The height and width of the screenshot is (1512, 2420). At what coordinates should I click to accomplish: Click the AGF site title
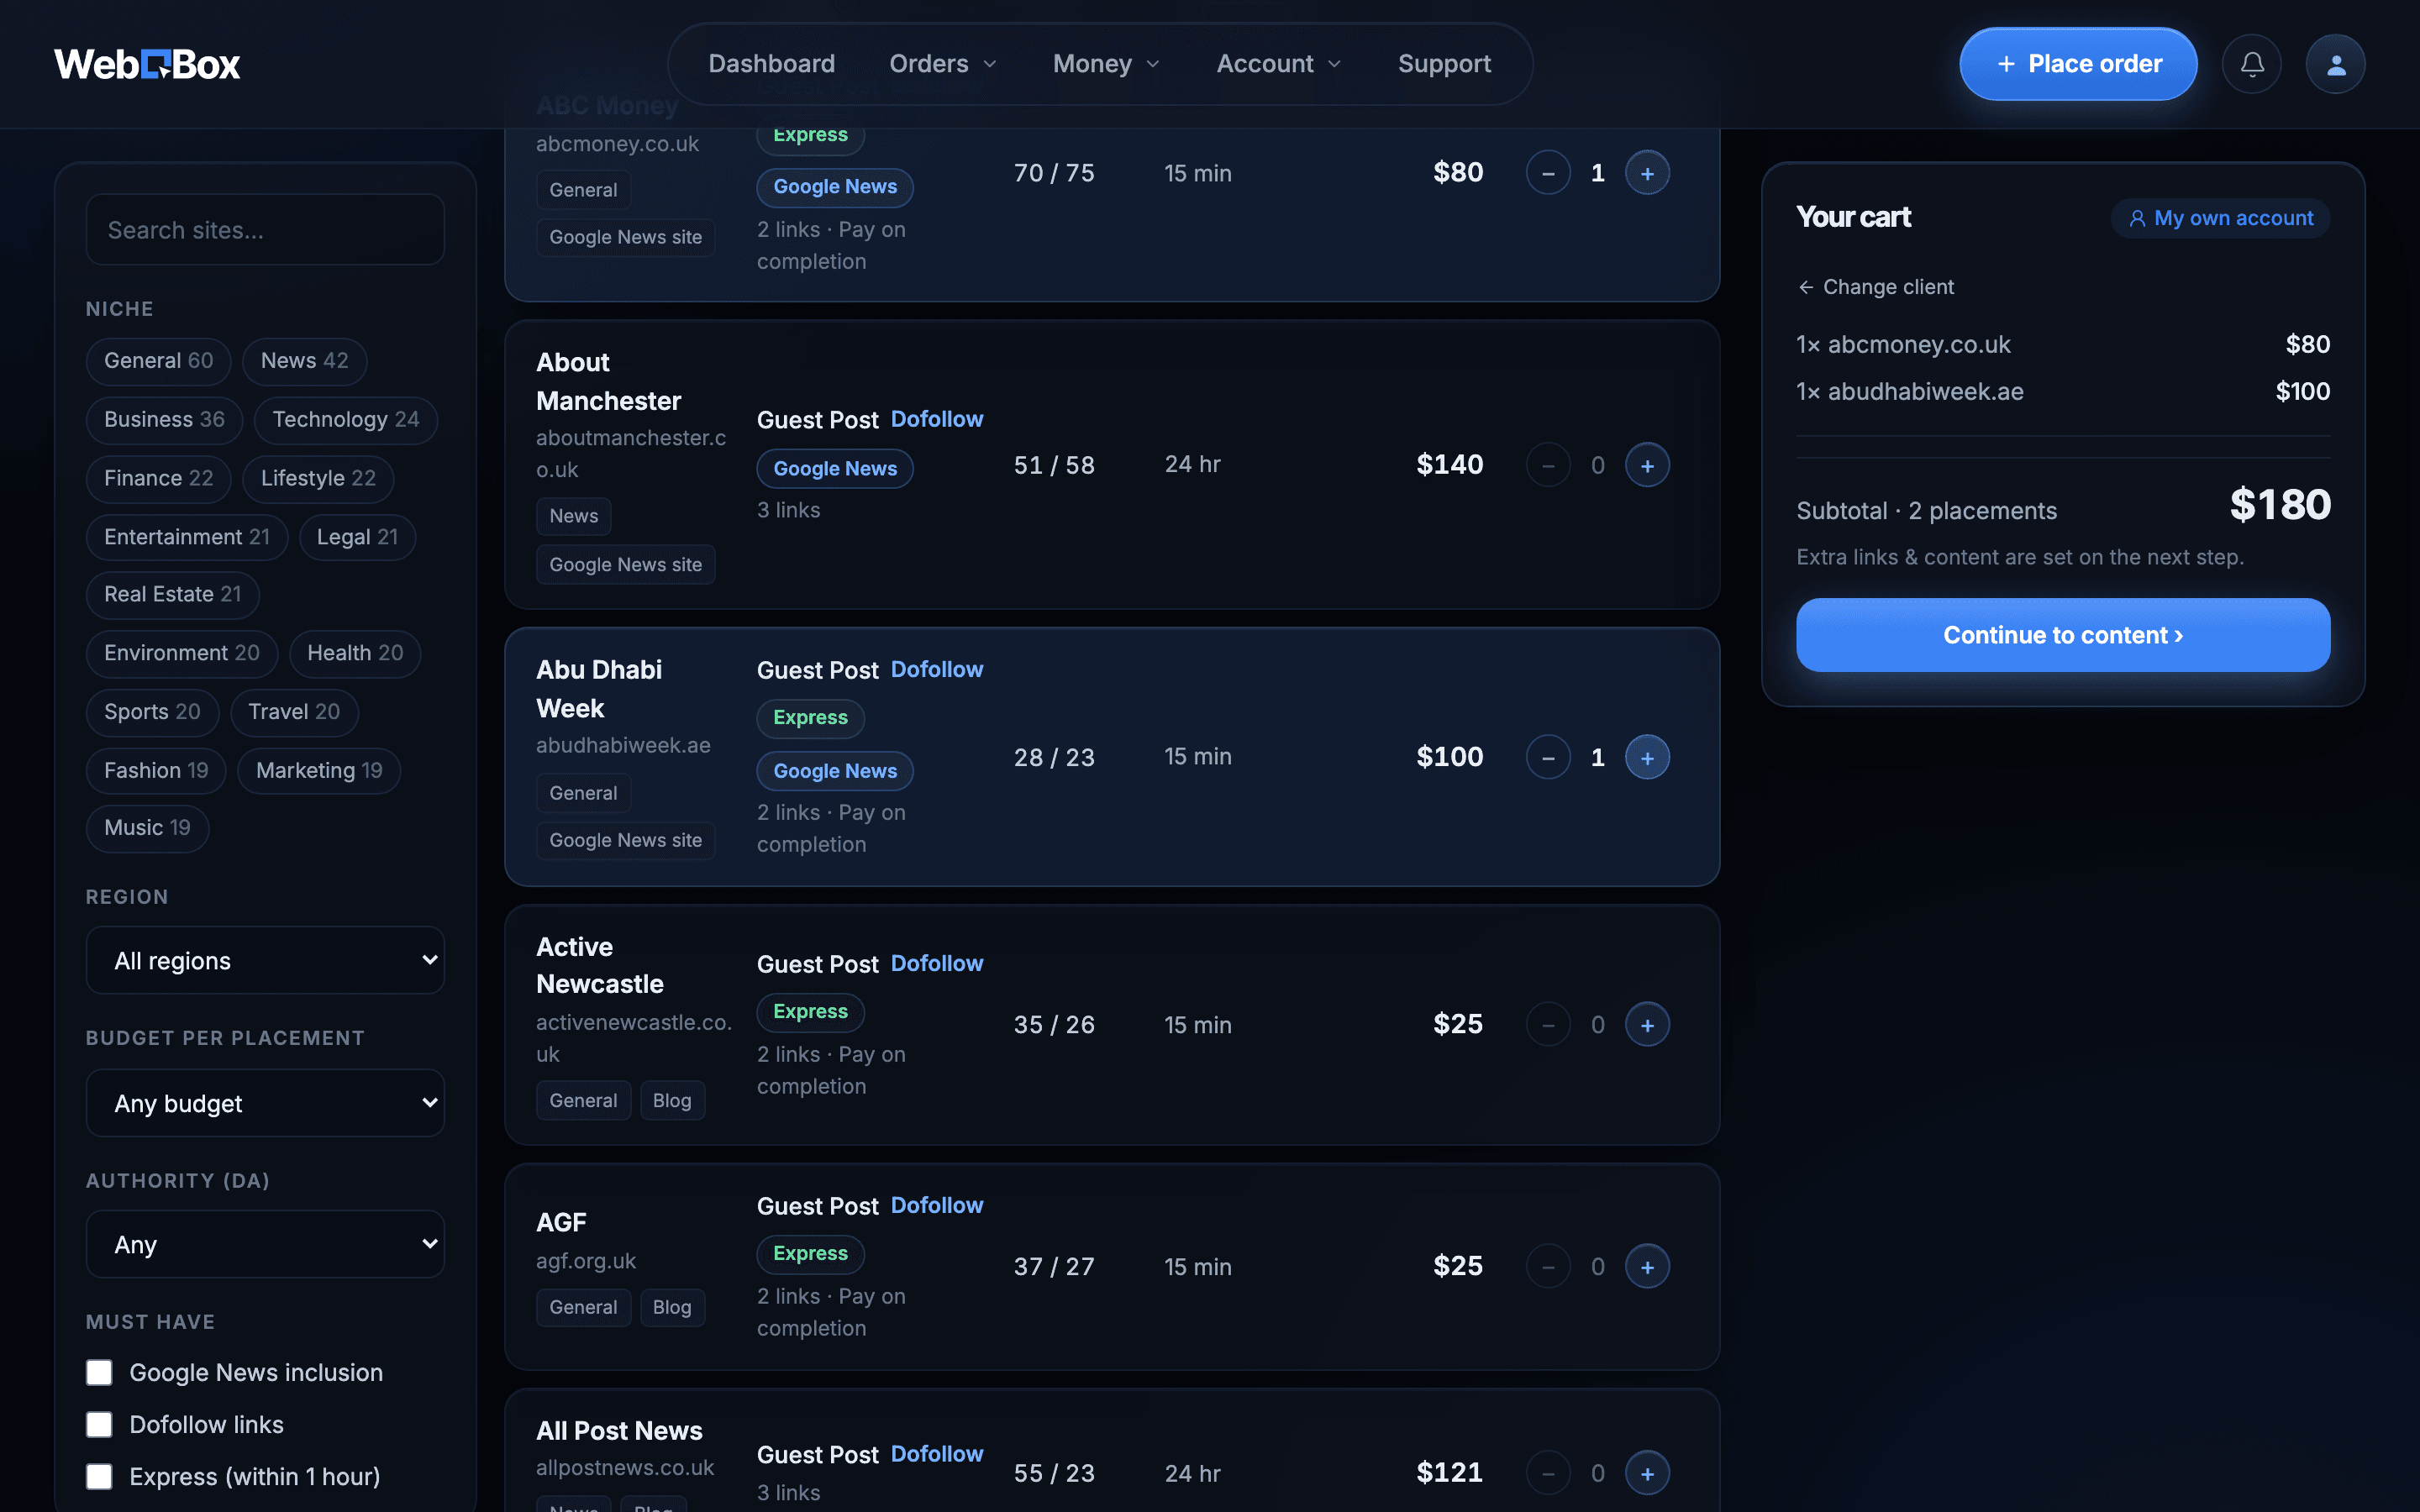[x=561, y=1222]
